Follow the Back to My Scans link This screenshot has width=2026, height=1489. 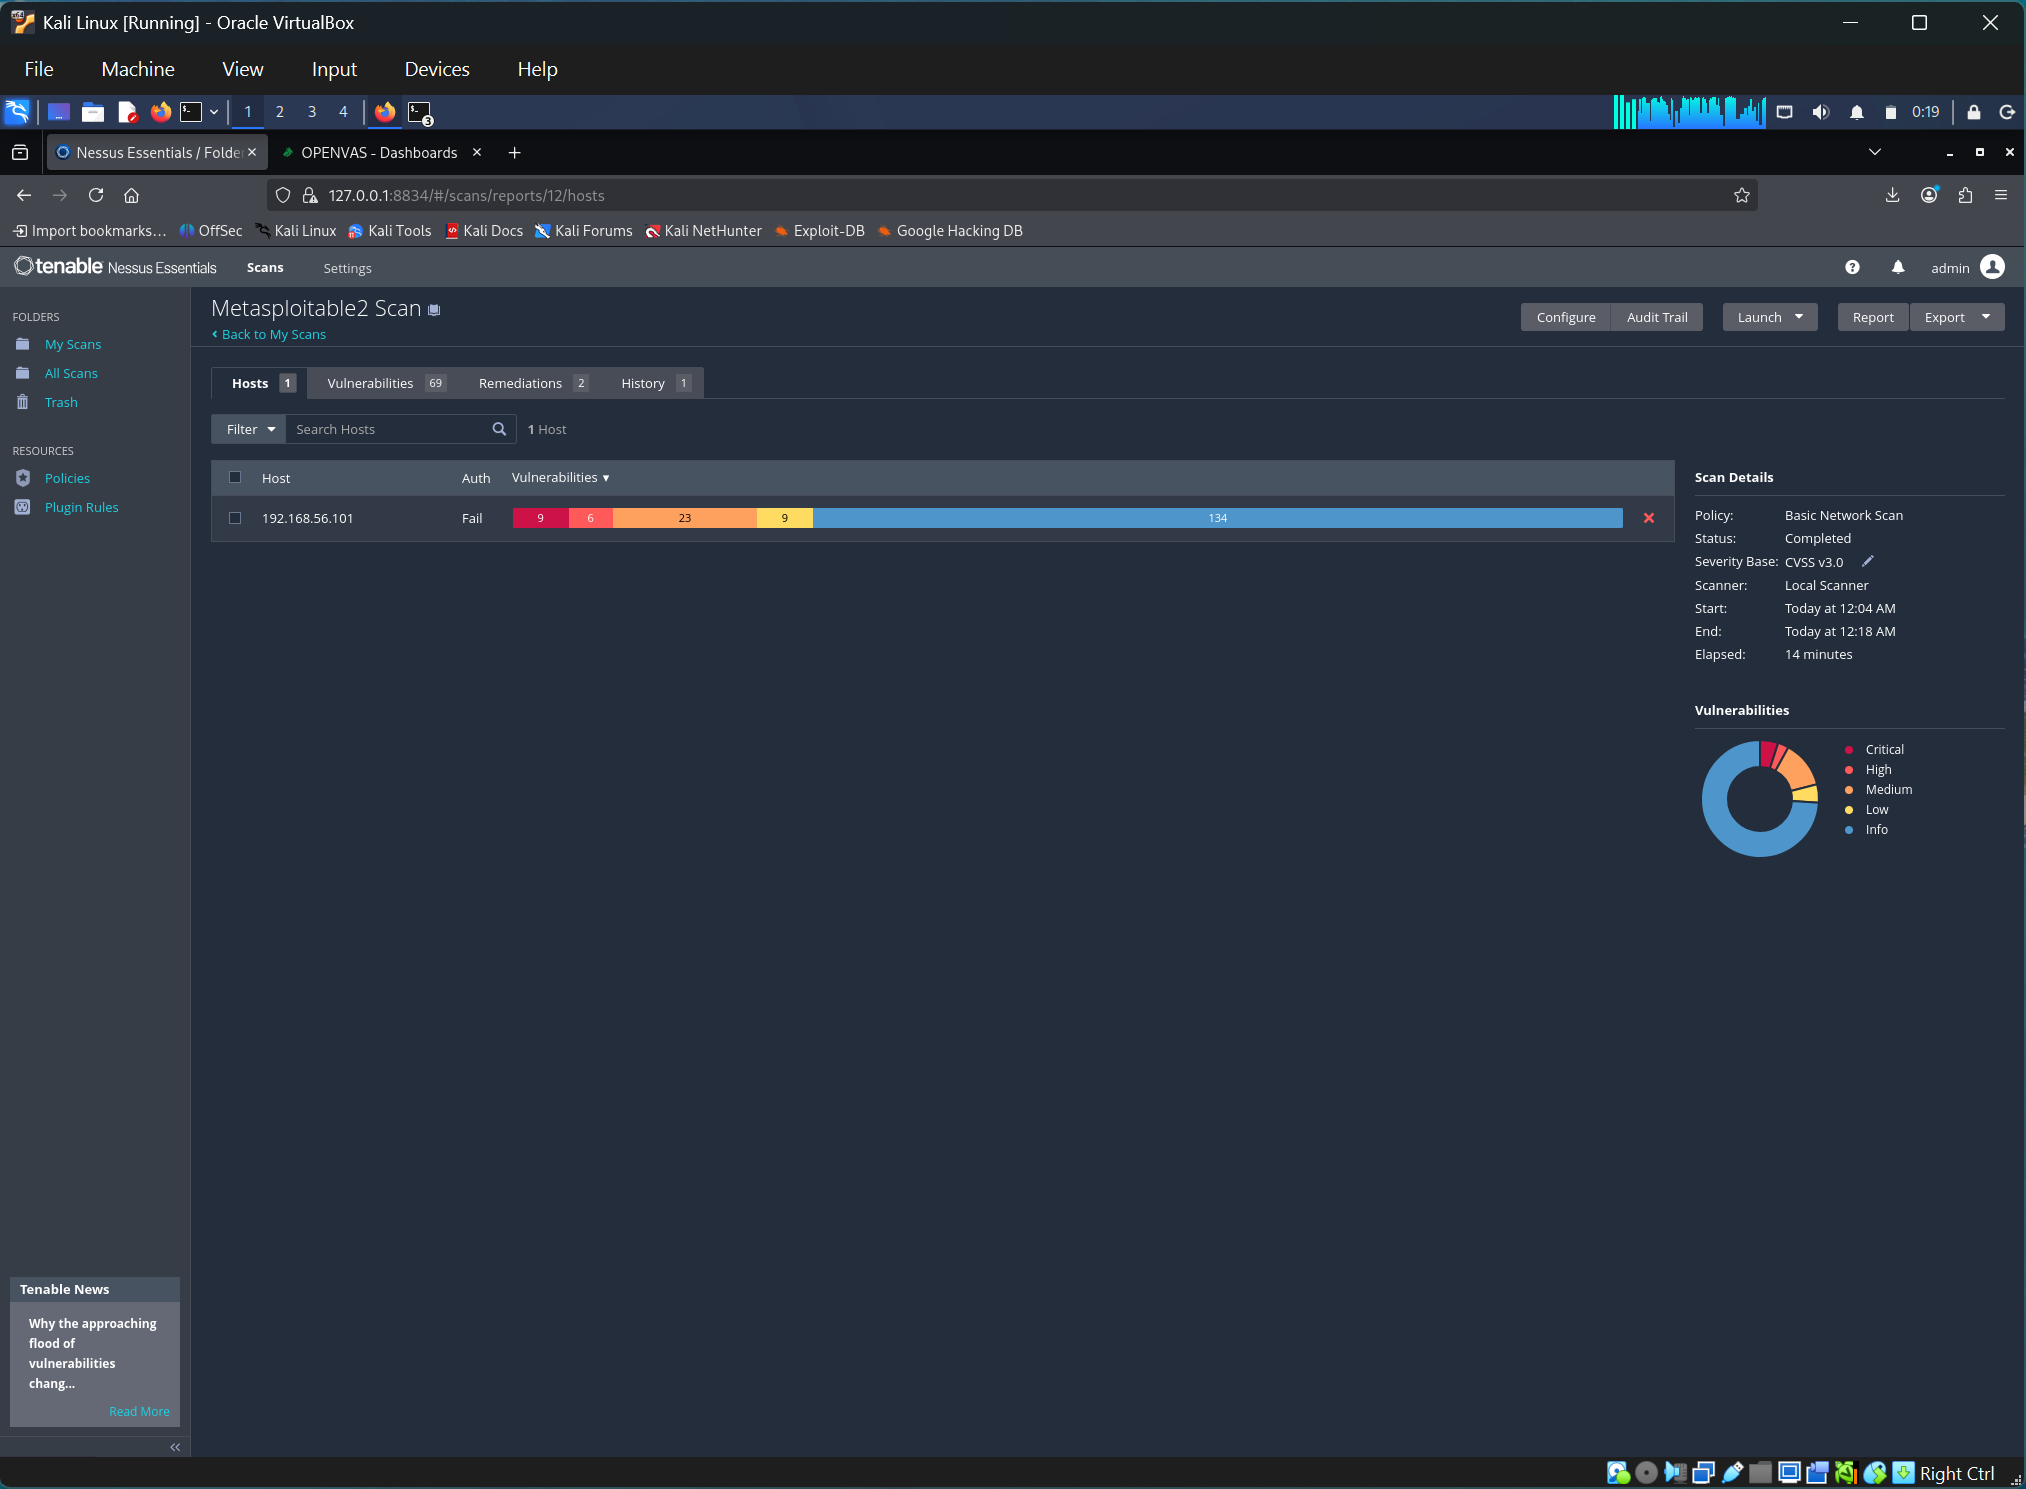pyautogui.click(x=269, y=334)
